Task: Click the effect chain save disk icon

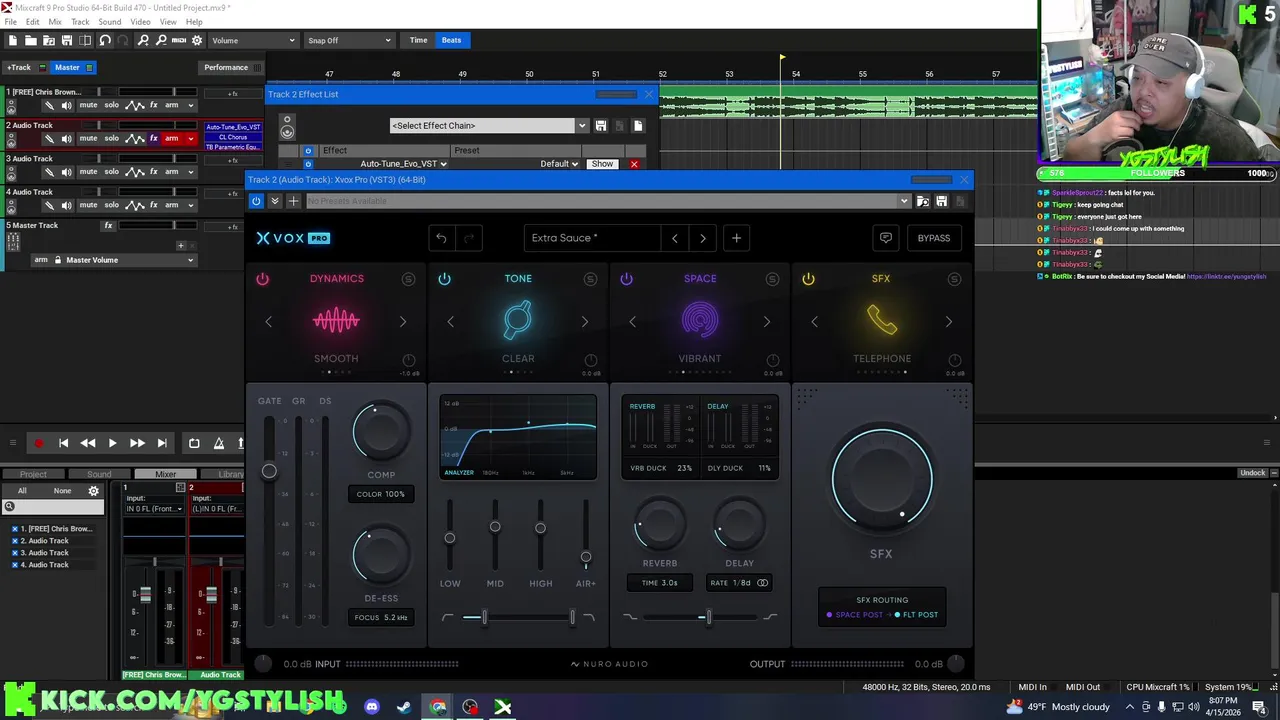Action: 601,126
